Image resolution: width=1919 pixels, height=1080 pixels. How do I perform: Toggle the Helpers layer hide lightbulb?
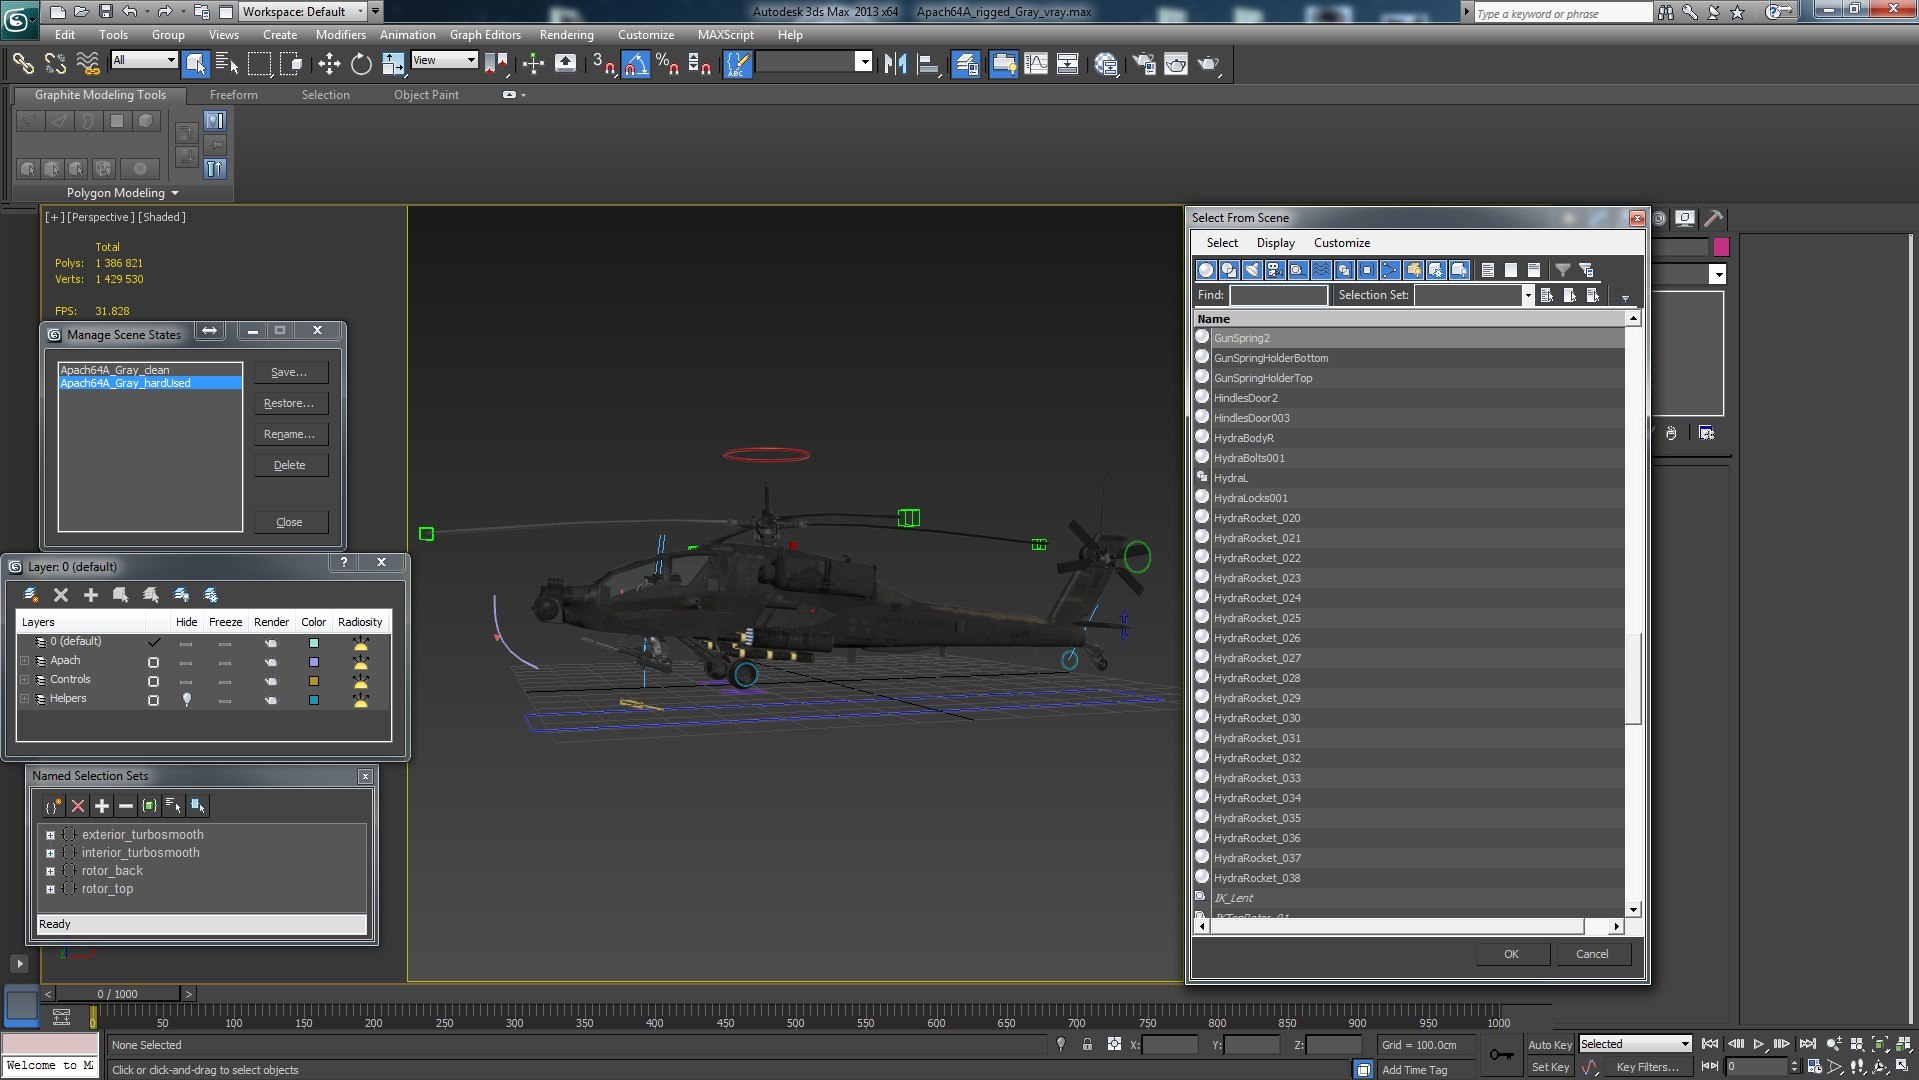pyautogui.click(x=186, y=700)
